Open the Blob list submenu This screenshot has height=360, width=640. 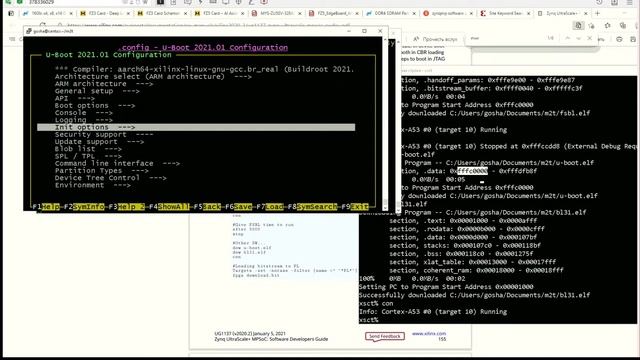(x=88, y=149)
